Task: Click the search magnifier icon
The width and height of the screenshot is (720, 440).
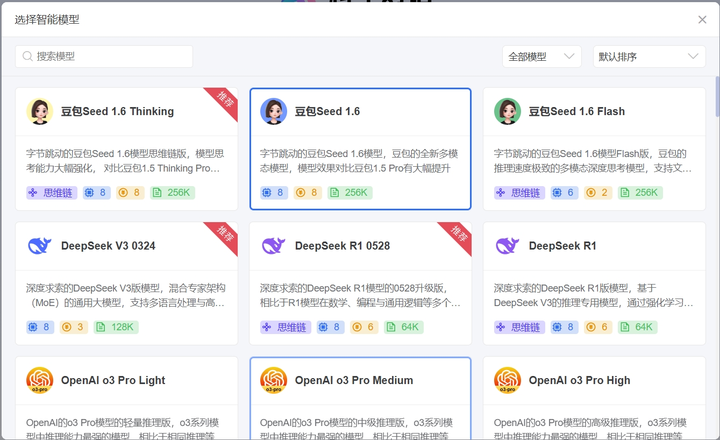Action: [28, 56]
